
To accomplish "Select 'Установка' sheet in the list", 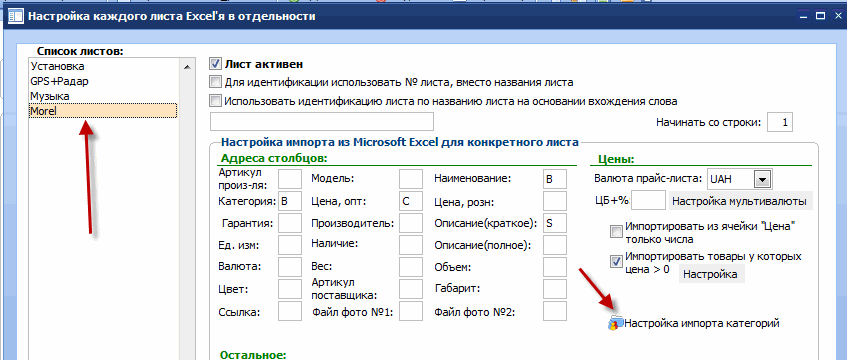I will coord(104,67).
